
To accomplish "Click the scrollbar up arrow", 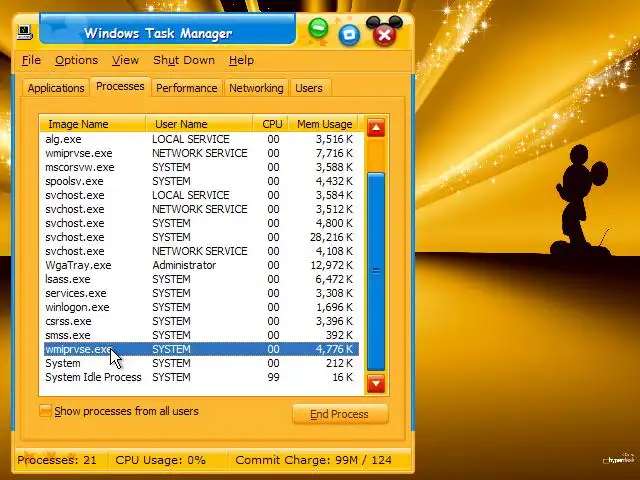I will (376, 128).
